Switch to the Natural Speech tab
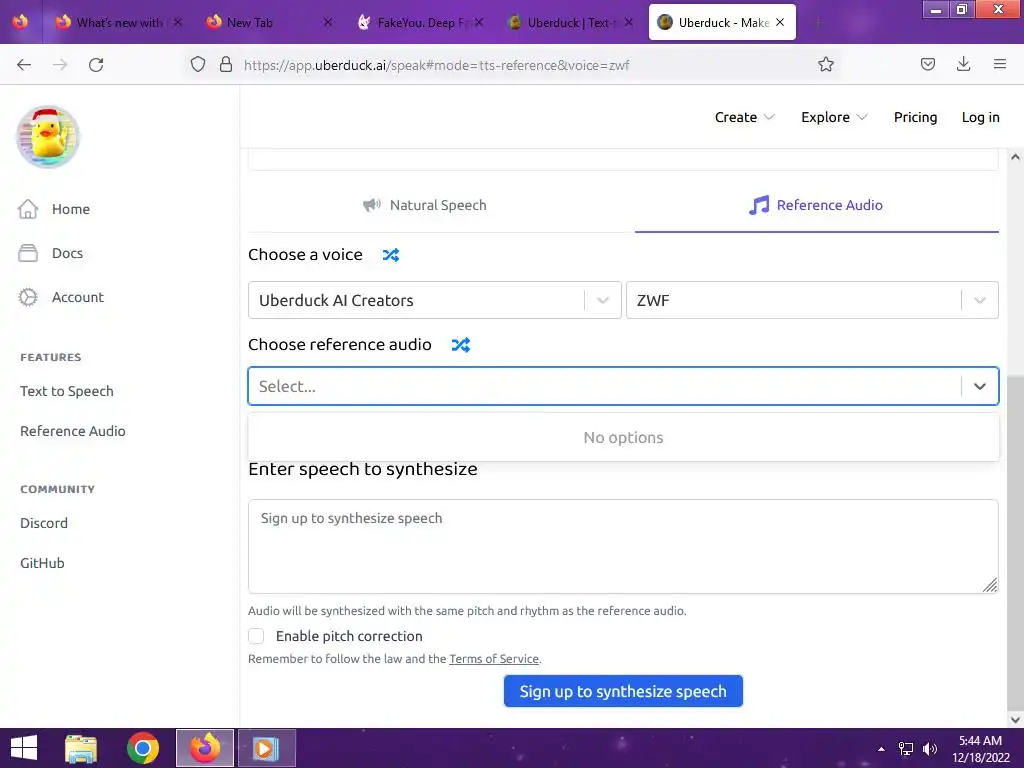Image resolution: width=1024 pixels, height=768 pixels. [x=424, y=205]
